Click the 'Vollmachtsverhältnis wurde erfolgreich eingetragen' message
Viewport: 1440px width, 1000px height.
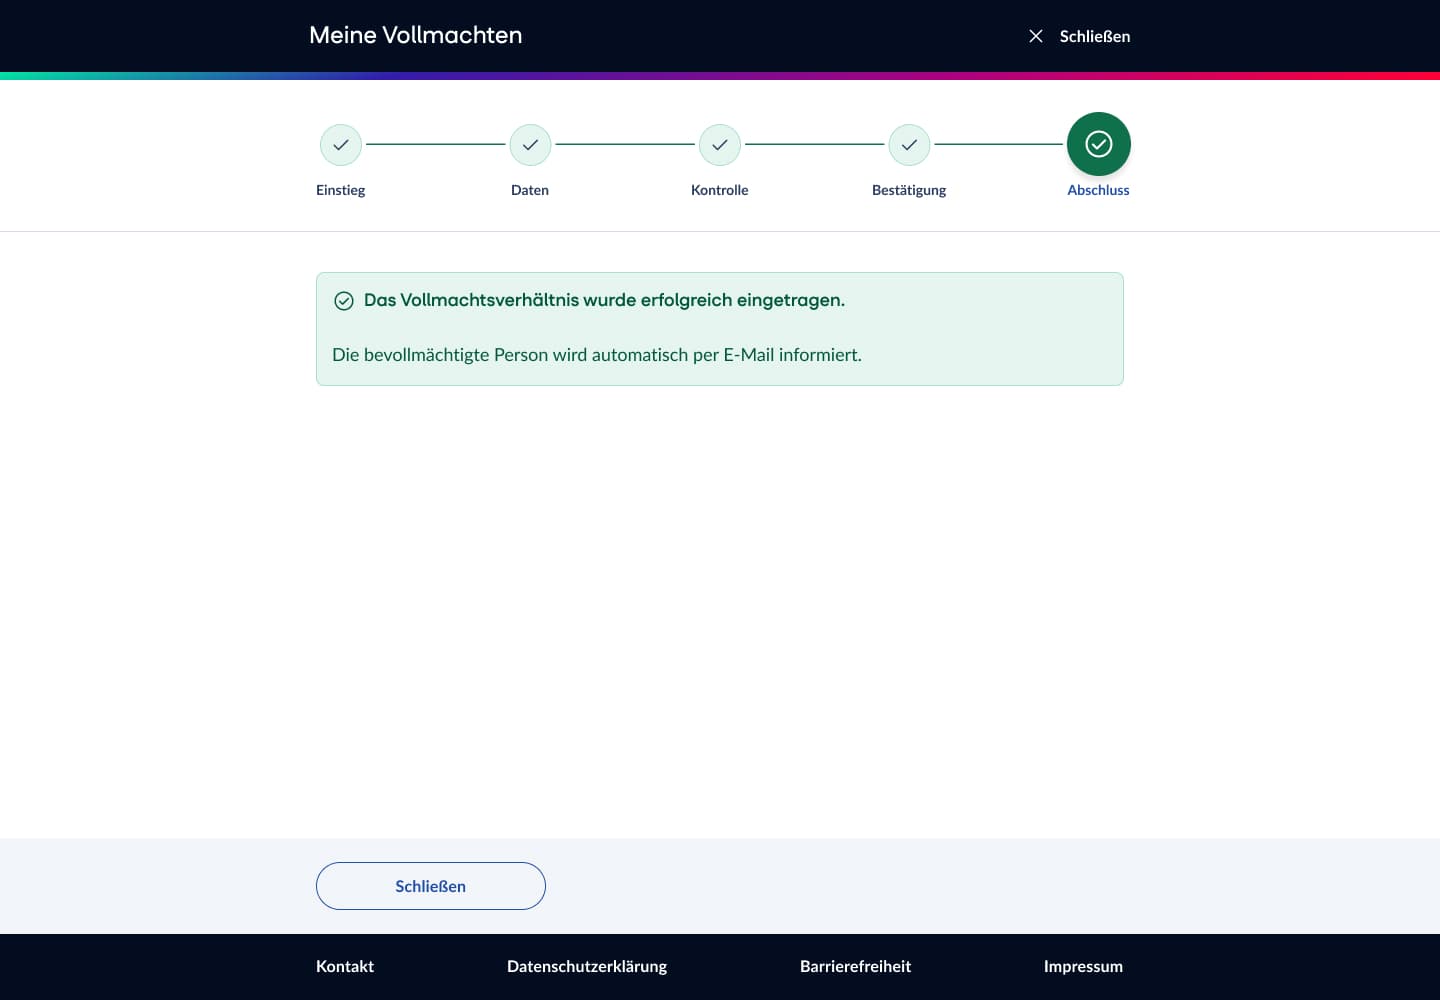pyautogui.click(x=604, y=300)
